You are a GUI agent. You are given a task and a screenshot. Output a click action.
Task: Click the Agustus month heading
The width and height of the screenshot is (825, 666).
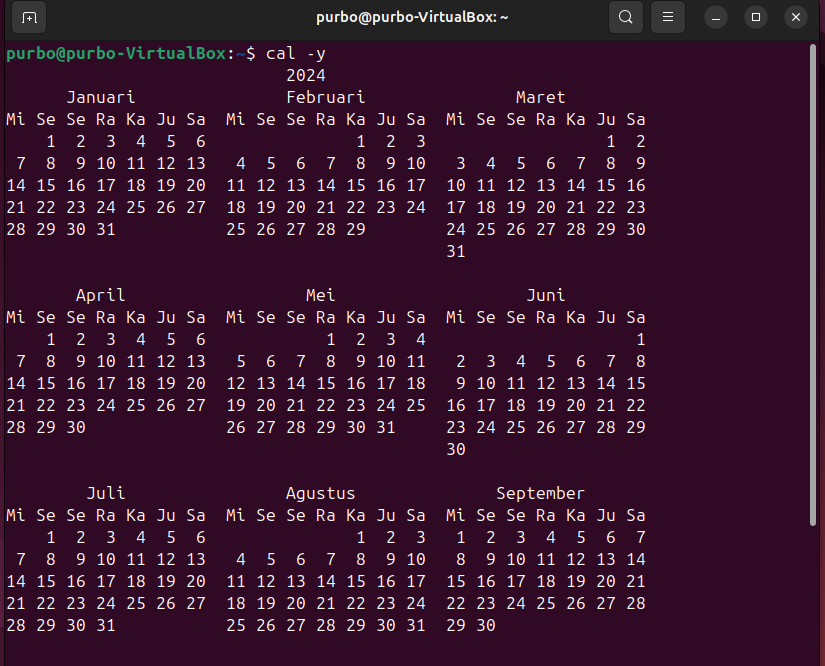coord(320,493)
